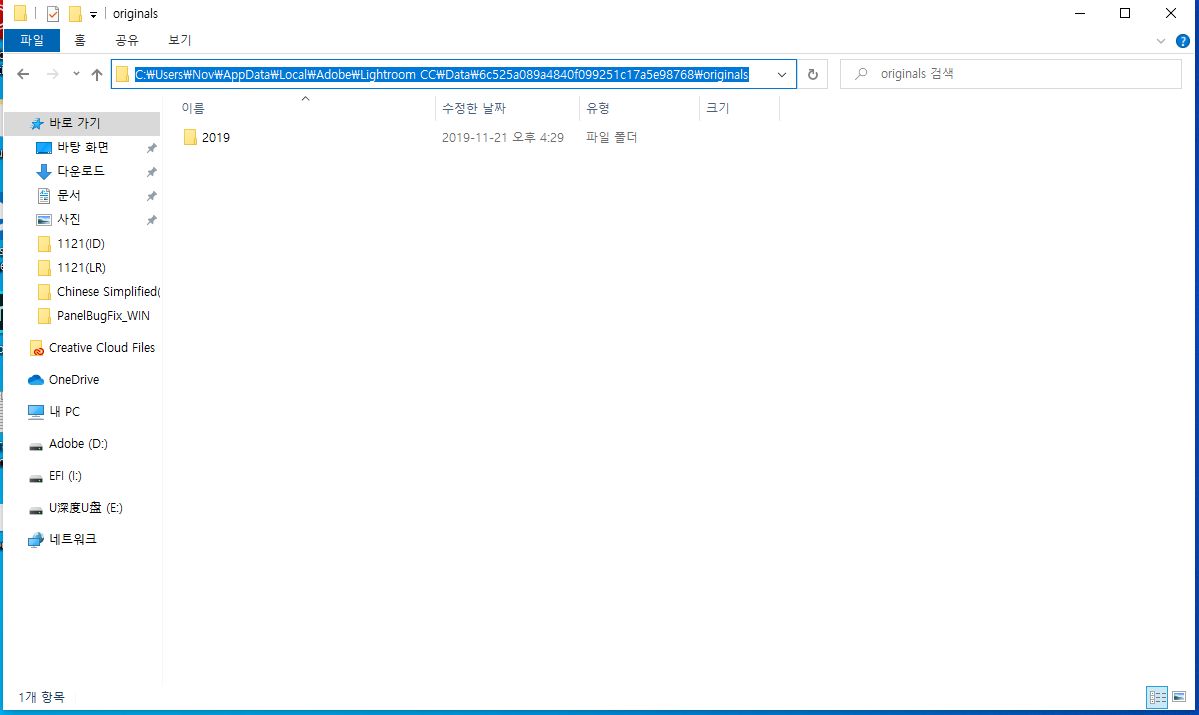
Task: Switch to large thumbnail view in status bar
Action: pyautogui.click(x=1178, y=697)
